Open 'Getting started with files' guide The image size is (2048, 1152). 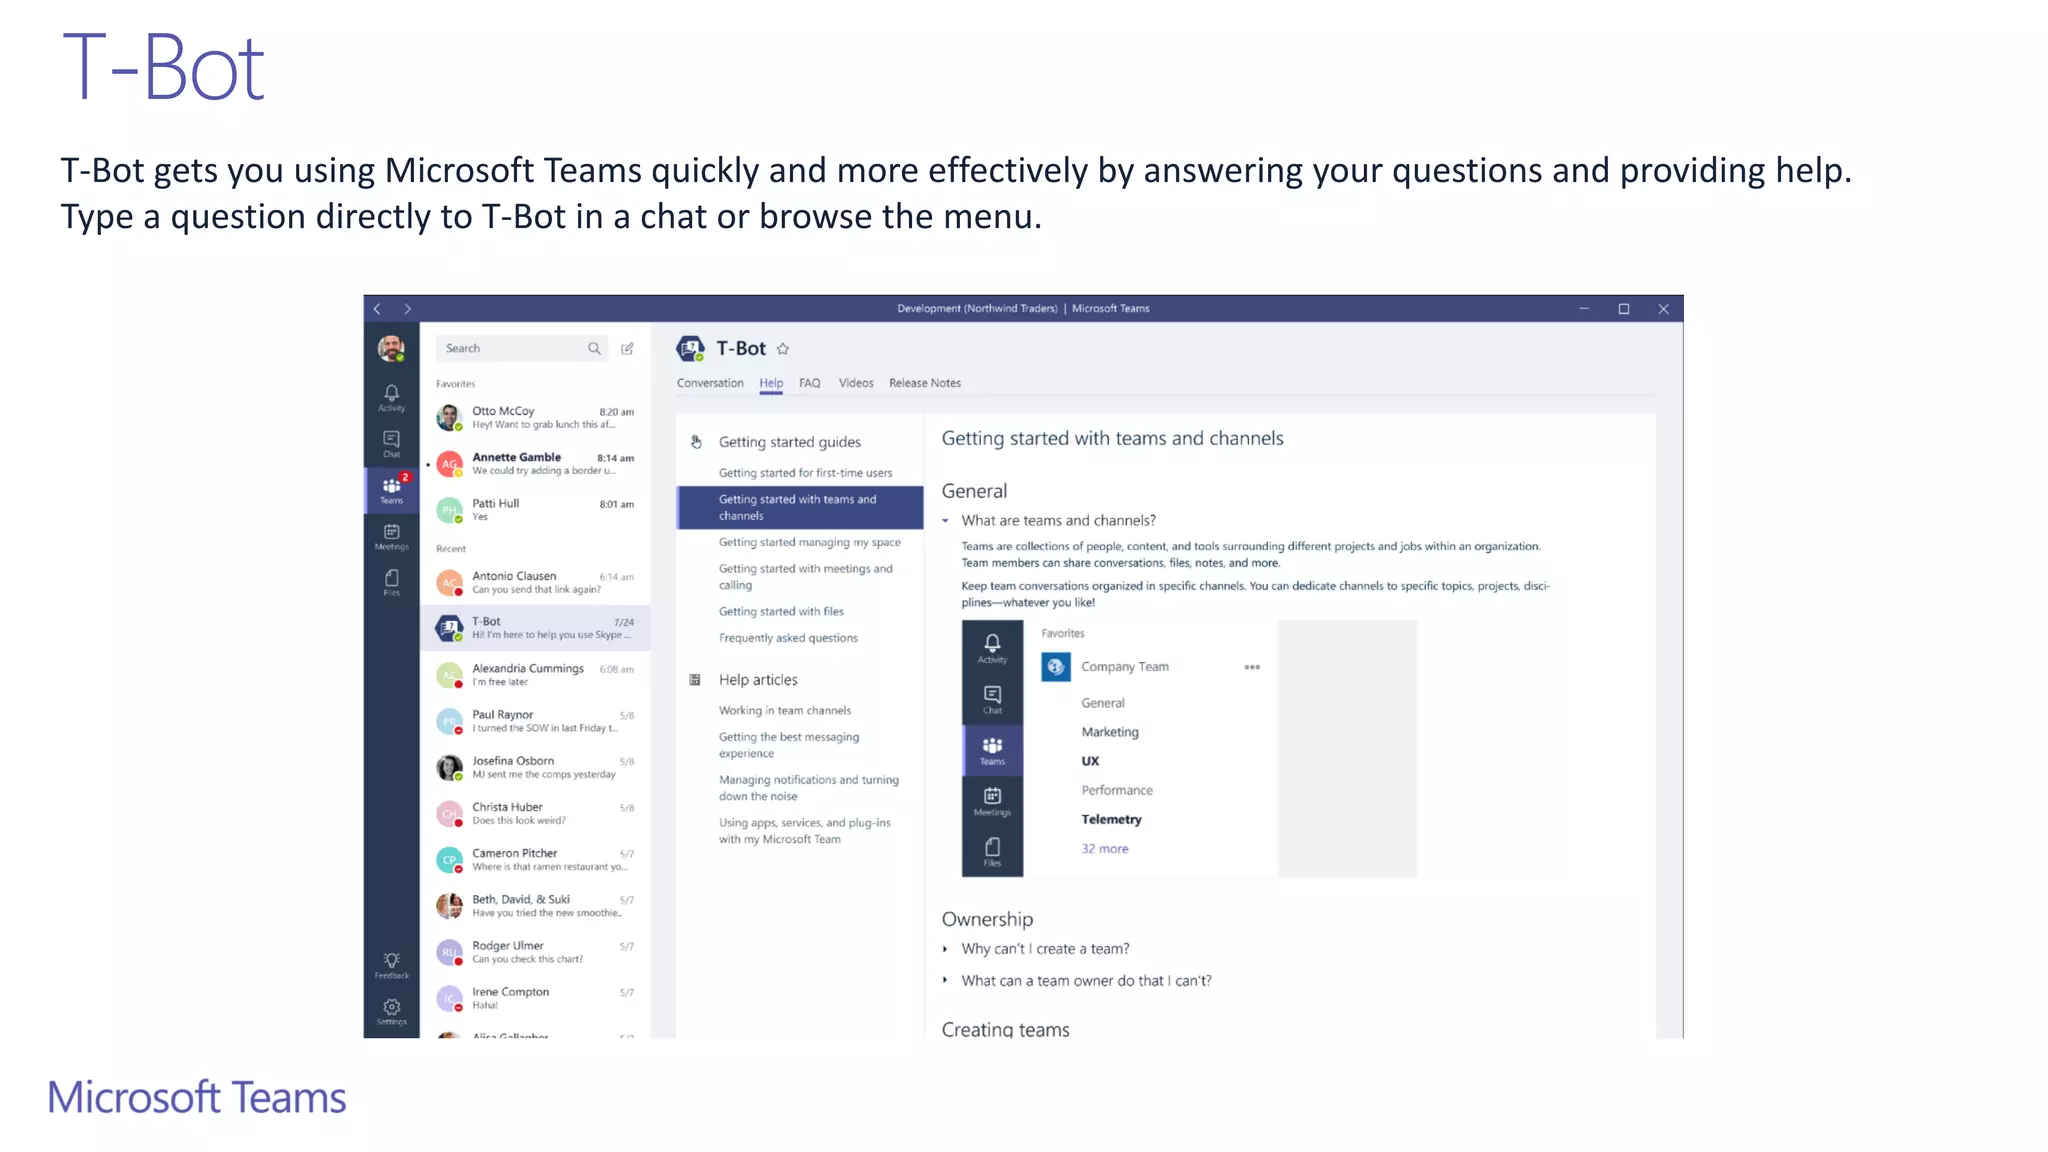click(x=781, y=611)
